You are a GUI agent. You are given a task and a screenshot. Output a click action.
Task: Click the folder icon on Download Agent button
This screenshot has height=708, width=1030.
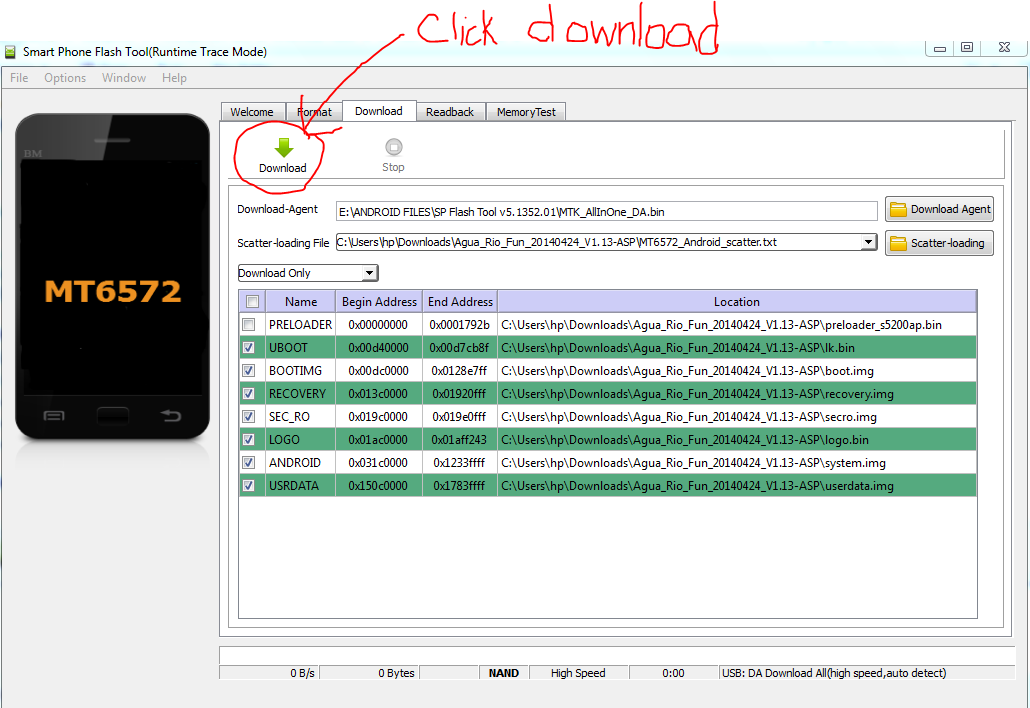point(898,210)
